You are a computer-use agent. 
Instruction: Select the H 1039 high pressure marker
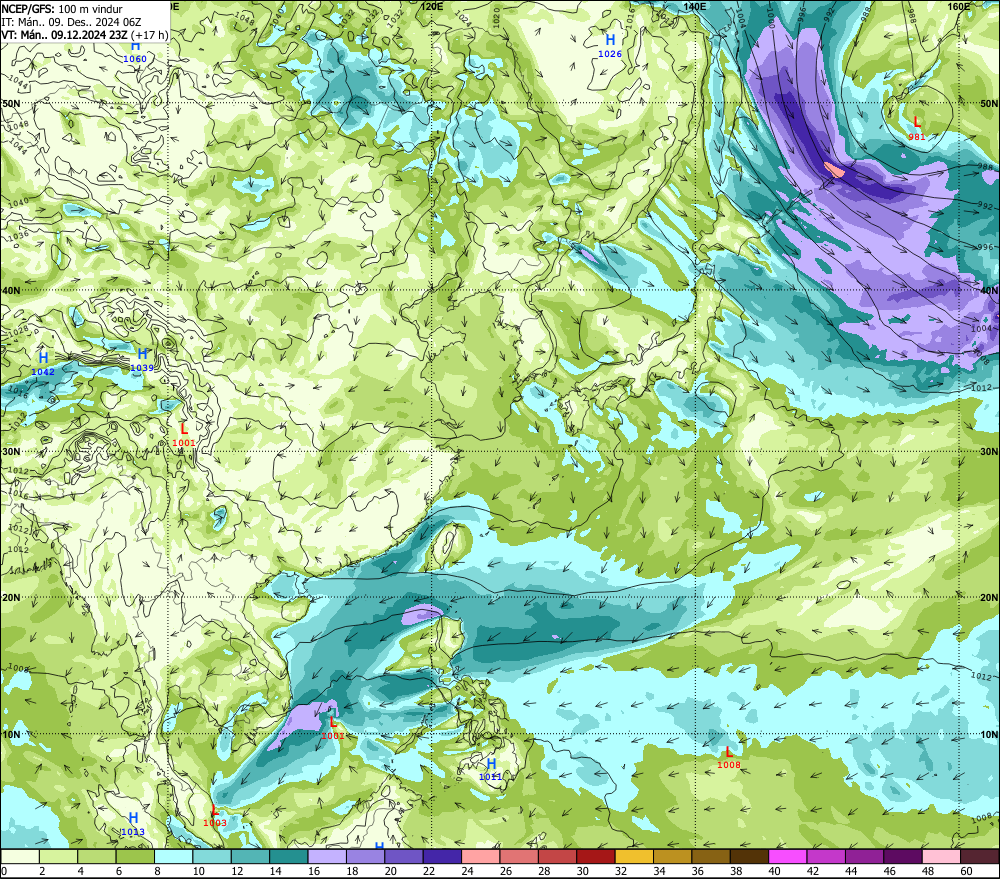point(142,360)
